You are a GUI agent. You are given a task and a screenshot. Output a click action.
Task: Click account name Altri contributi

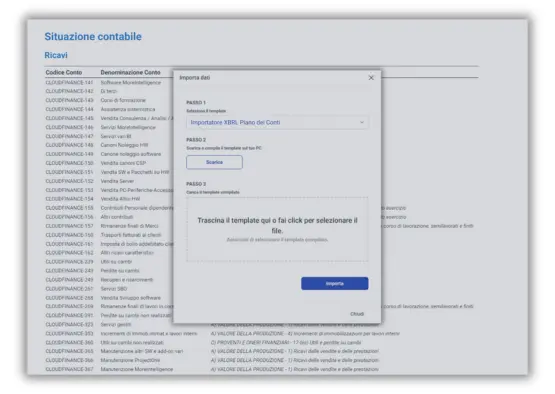tap(117, 217)
